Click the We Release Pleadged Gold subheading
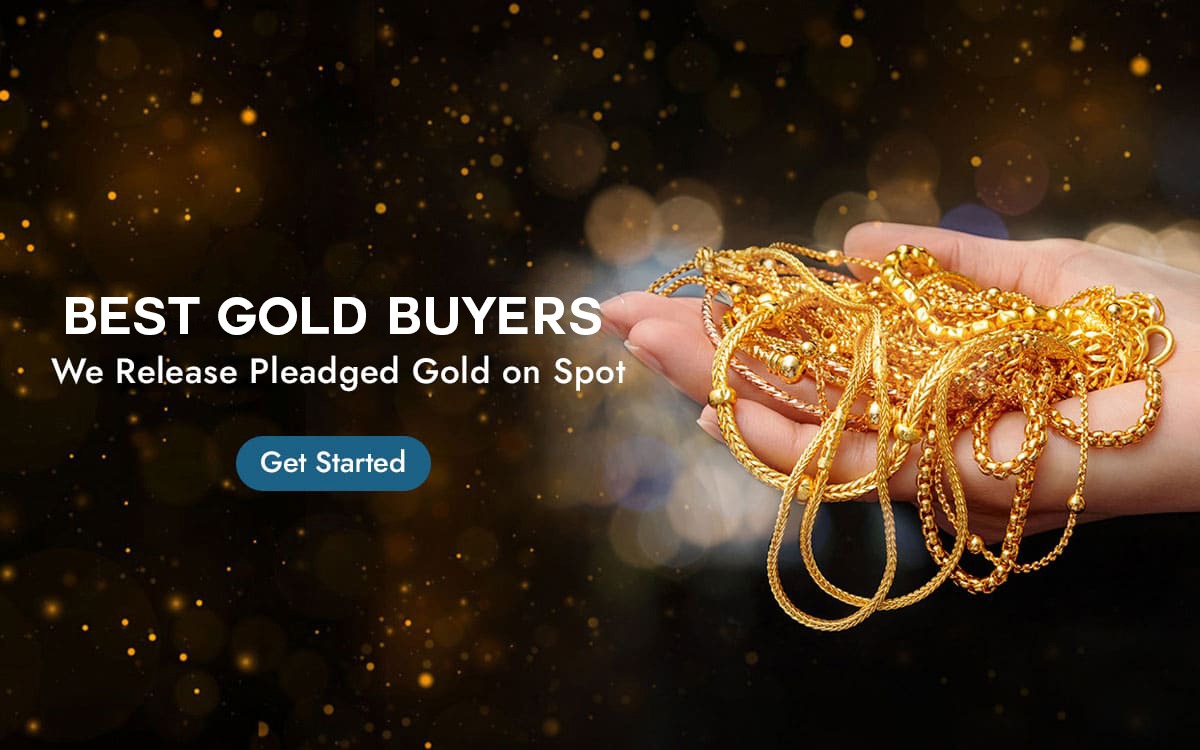1200x750 pixels. 338,372
